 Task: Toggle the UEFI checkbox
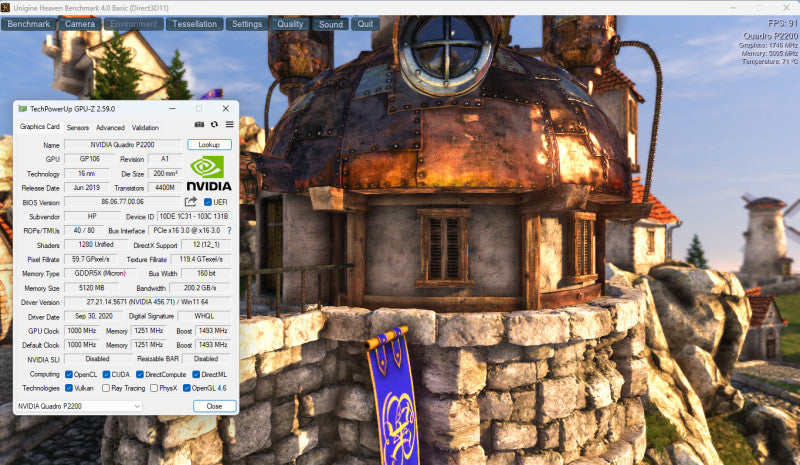[x=208, y=202]
